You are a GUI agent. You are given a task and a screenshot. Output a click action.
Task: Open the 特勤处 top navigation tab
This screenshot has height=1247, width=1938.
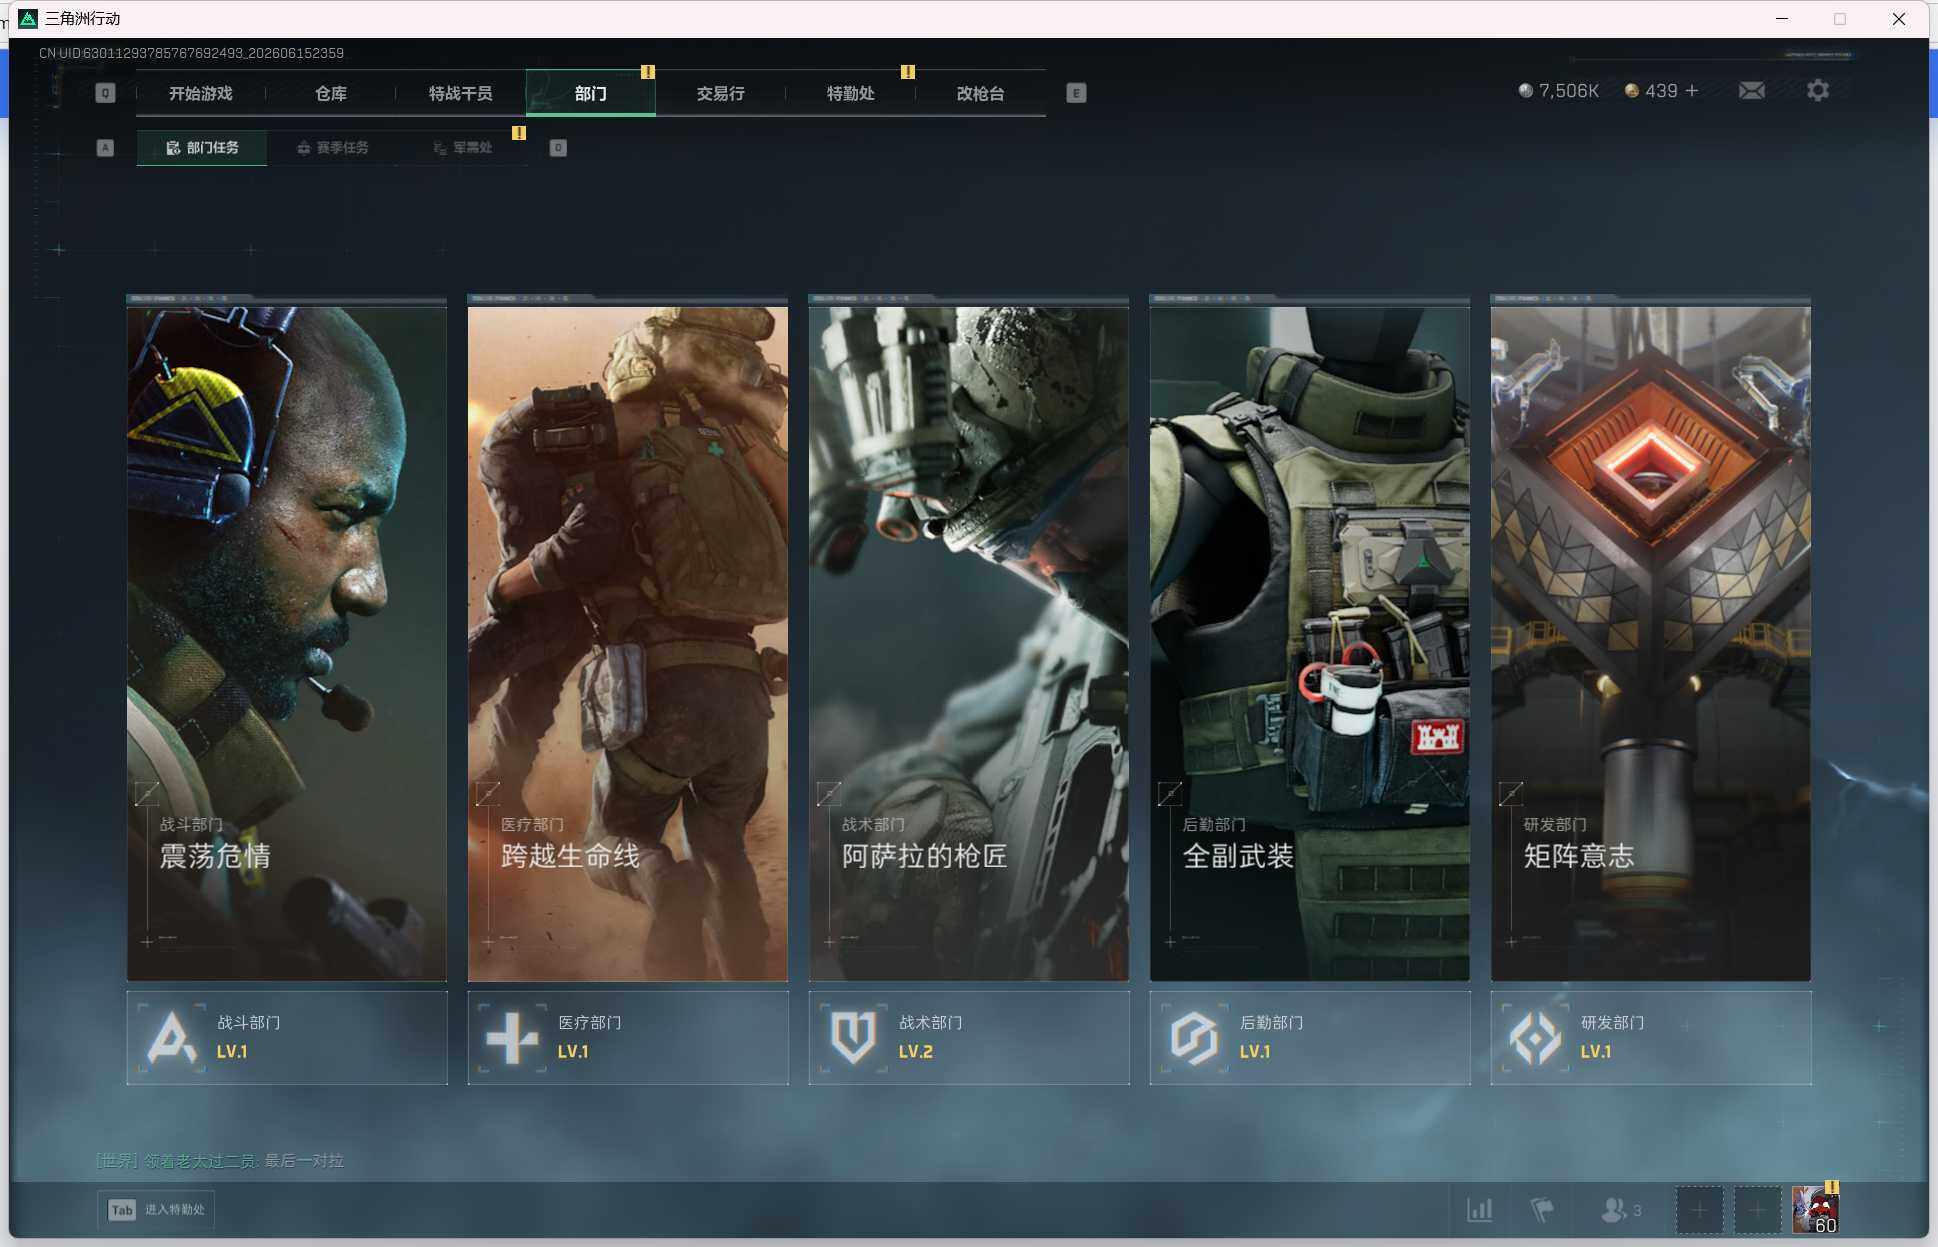click(x=850, y=93)
